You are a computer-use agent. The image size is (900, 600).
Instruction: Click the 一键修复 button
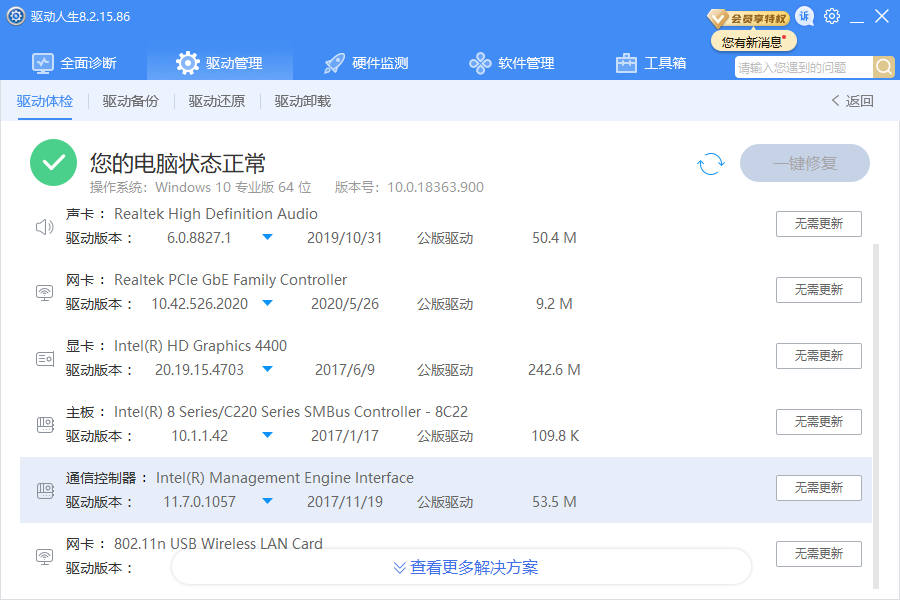tap(805, 163)
